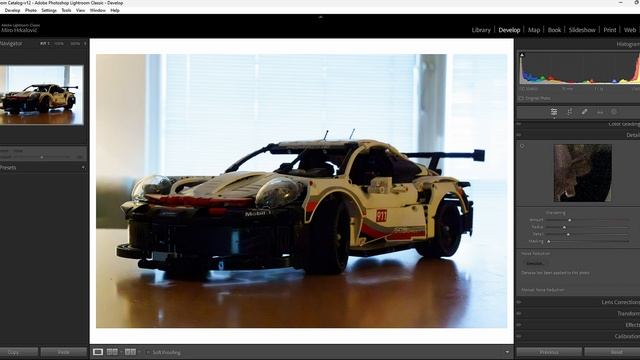Open the Settings menu
Viewport: 640px width, 360px height.
point(49,11)
